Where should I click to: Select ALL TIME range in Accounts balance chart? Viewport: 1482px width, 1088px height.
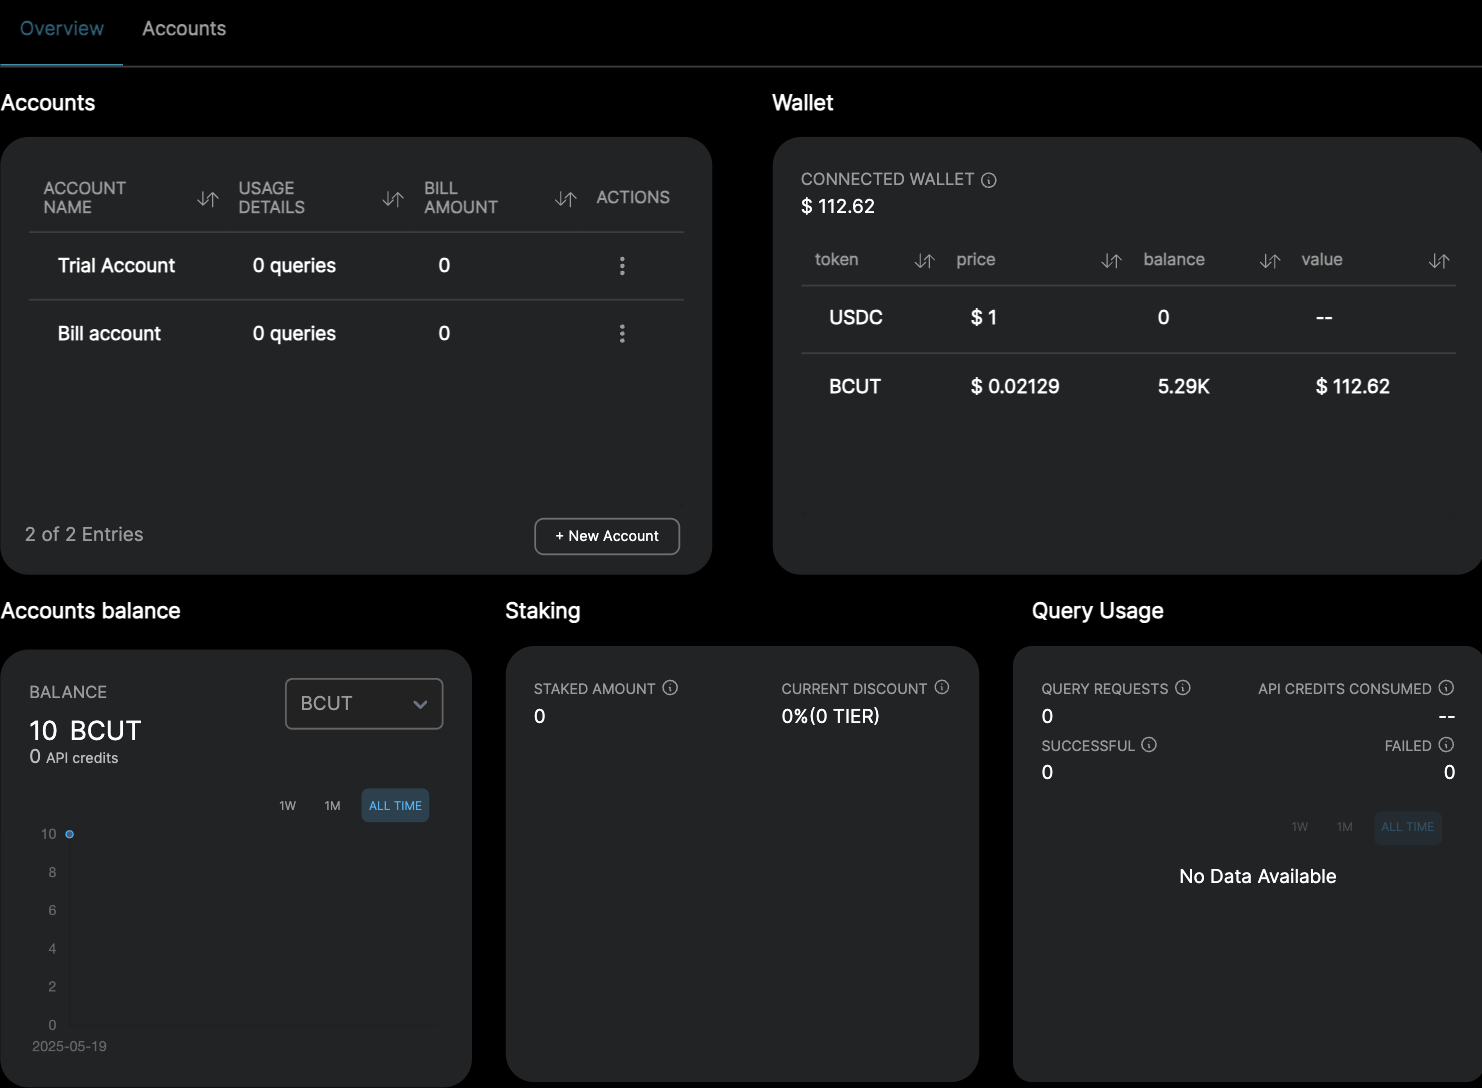click(x=395, y=806)
